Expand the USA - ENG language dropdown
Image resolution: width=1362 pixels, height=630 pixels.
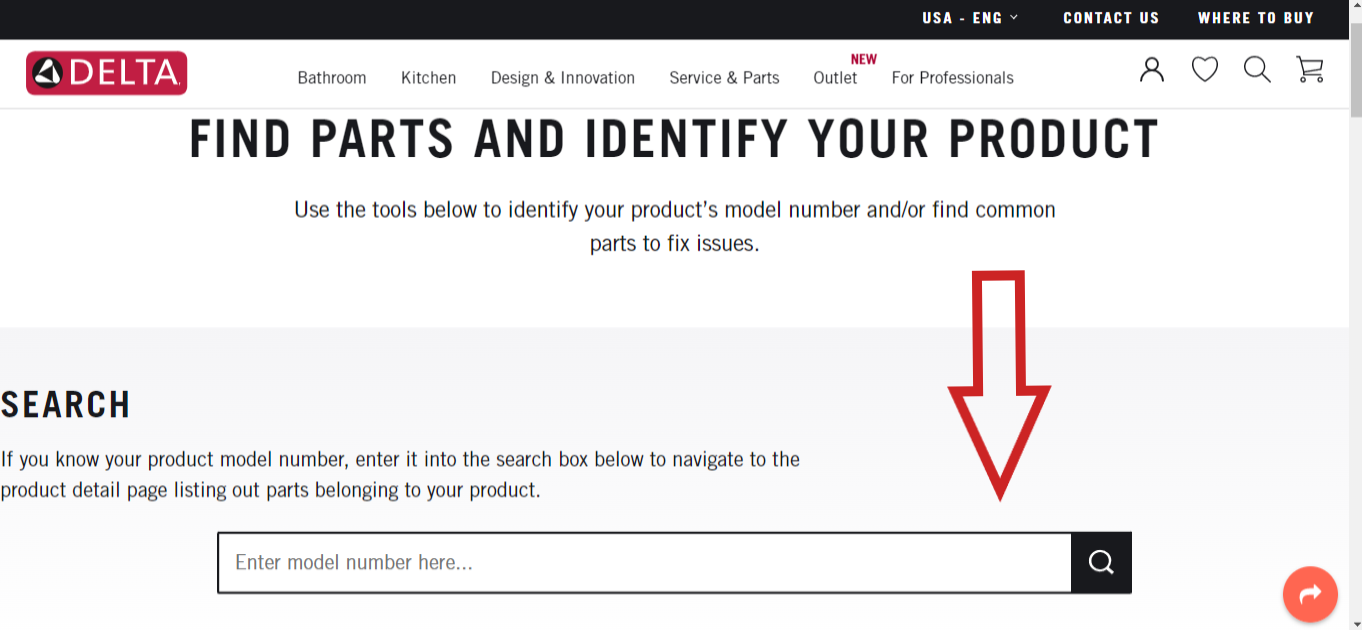click(968, 17)
